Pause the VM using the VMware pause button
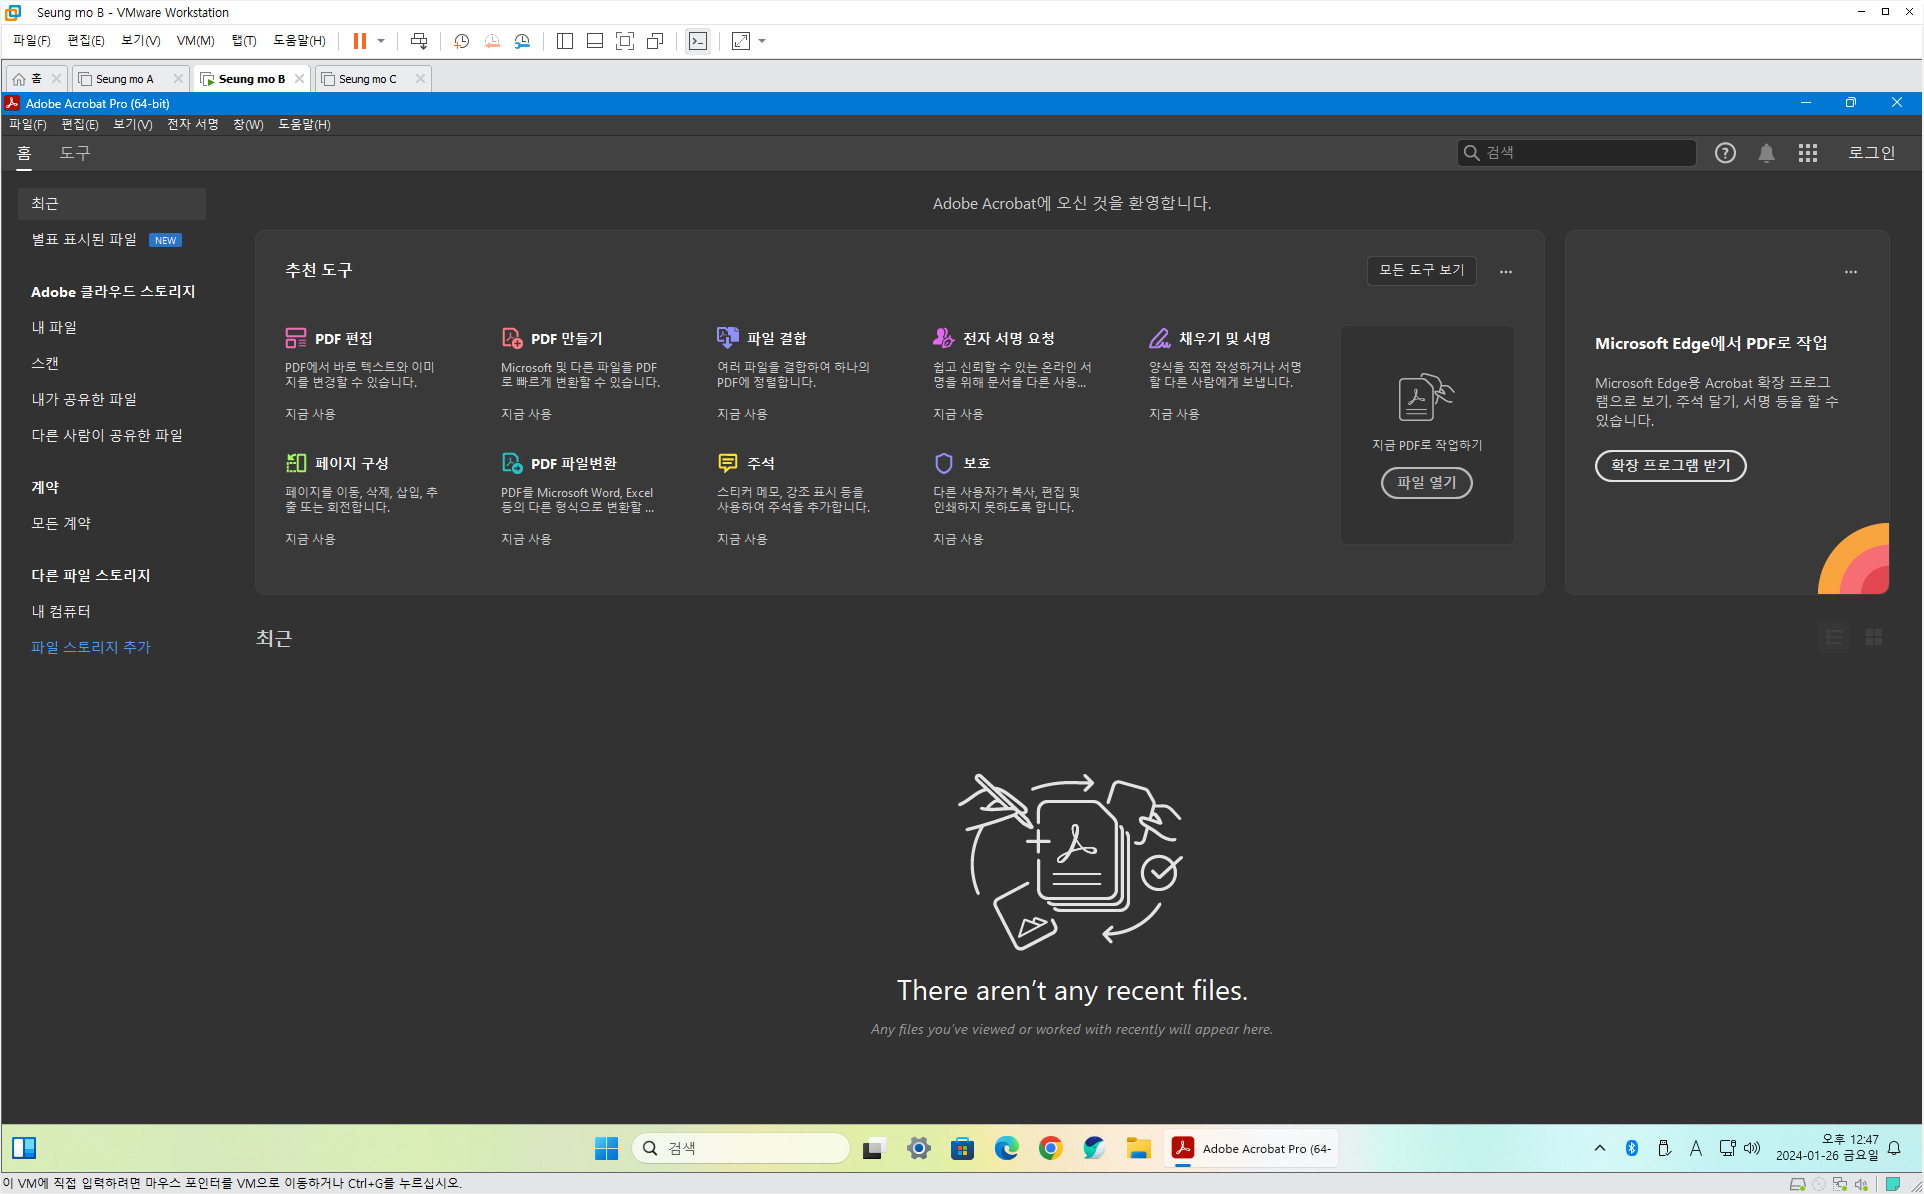Viewport: 1924px width, 1194px height. (360, 41)
